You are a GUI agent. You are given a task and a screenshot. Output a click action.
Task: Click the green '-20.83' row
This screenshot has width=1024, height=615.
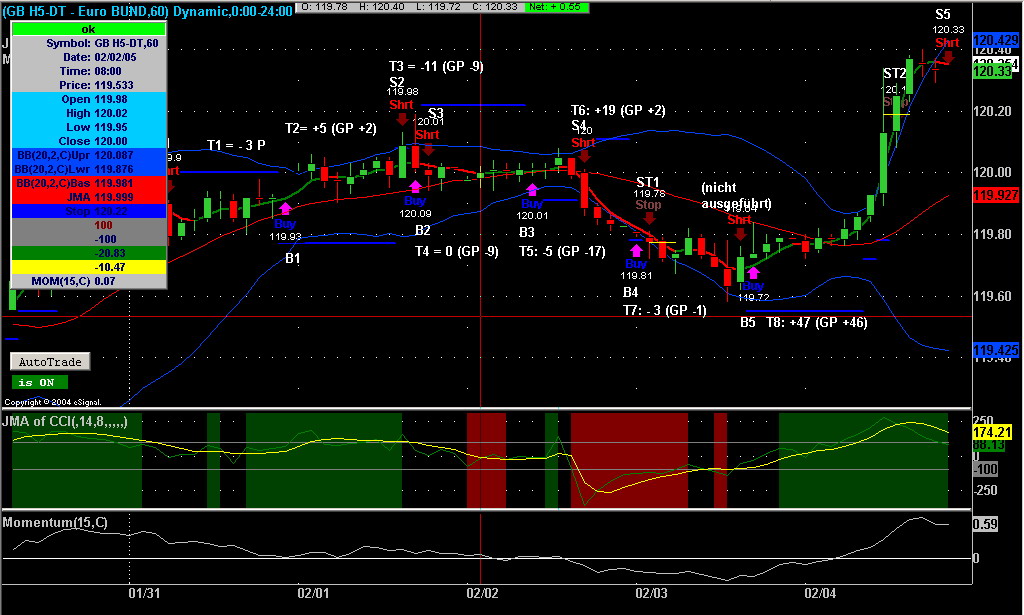tap(89, 253)
